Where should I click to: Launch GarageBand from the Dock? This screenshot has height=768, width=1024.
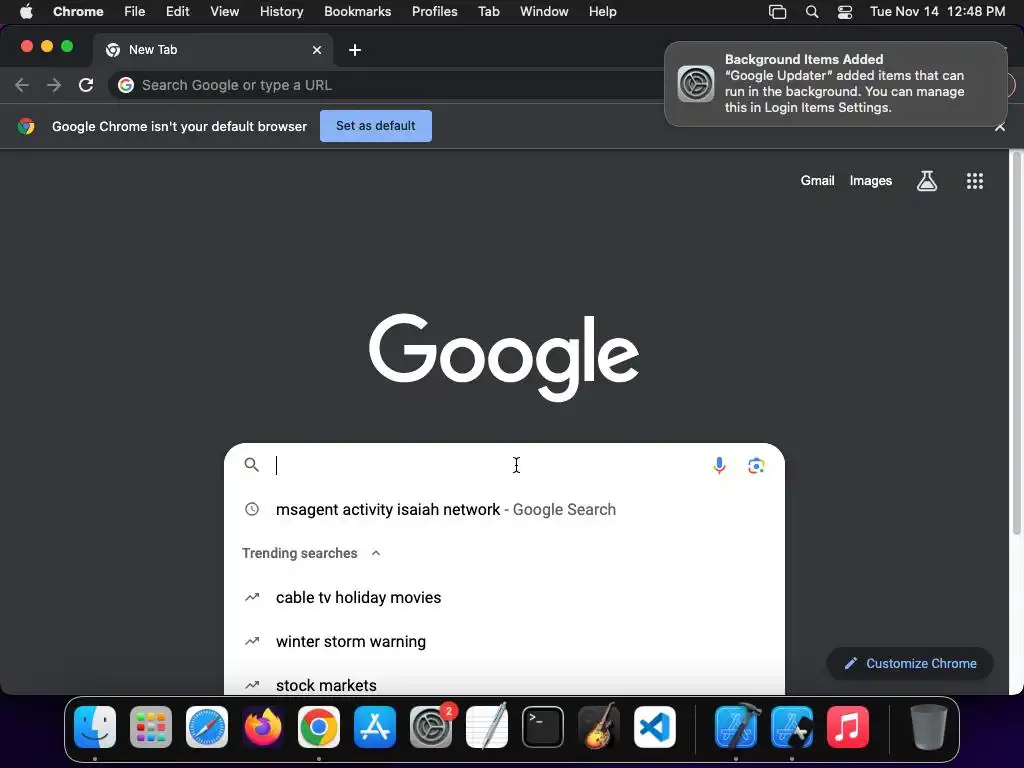[x=599, y=727]
